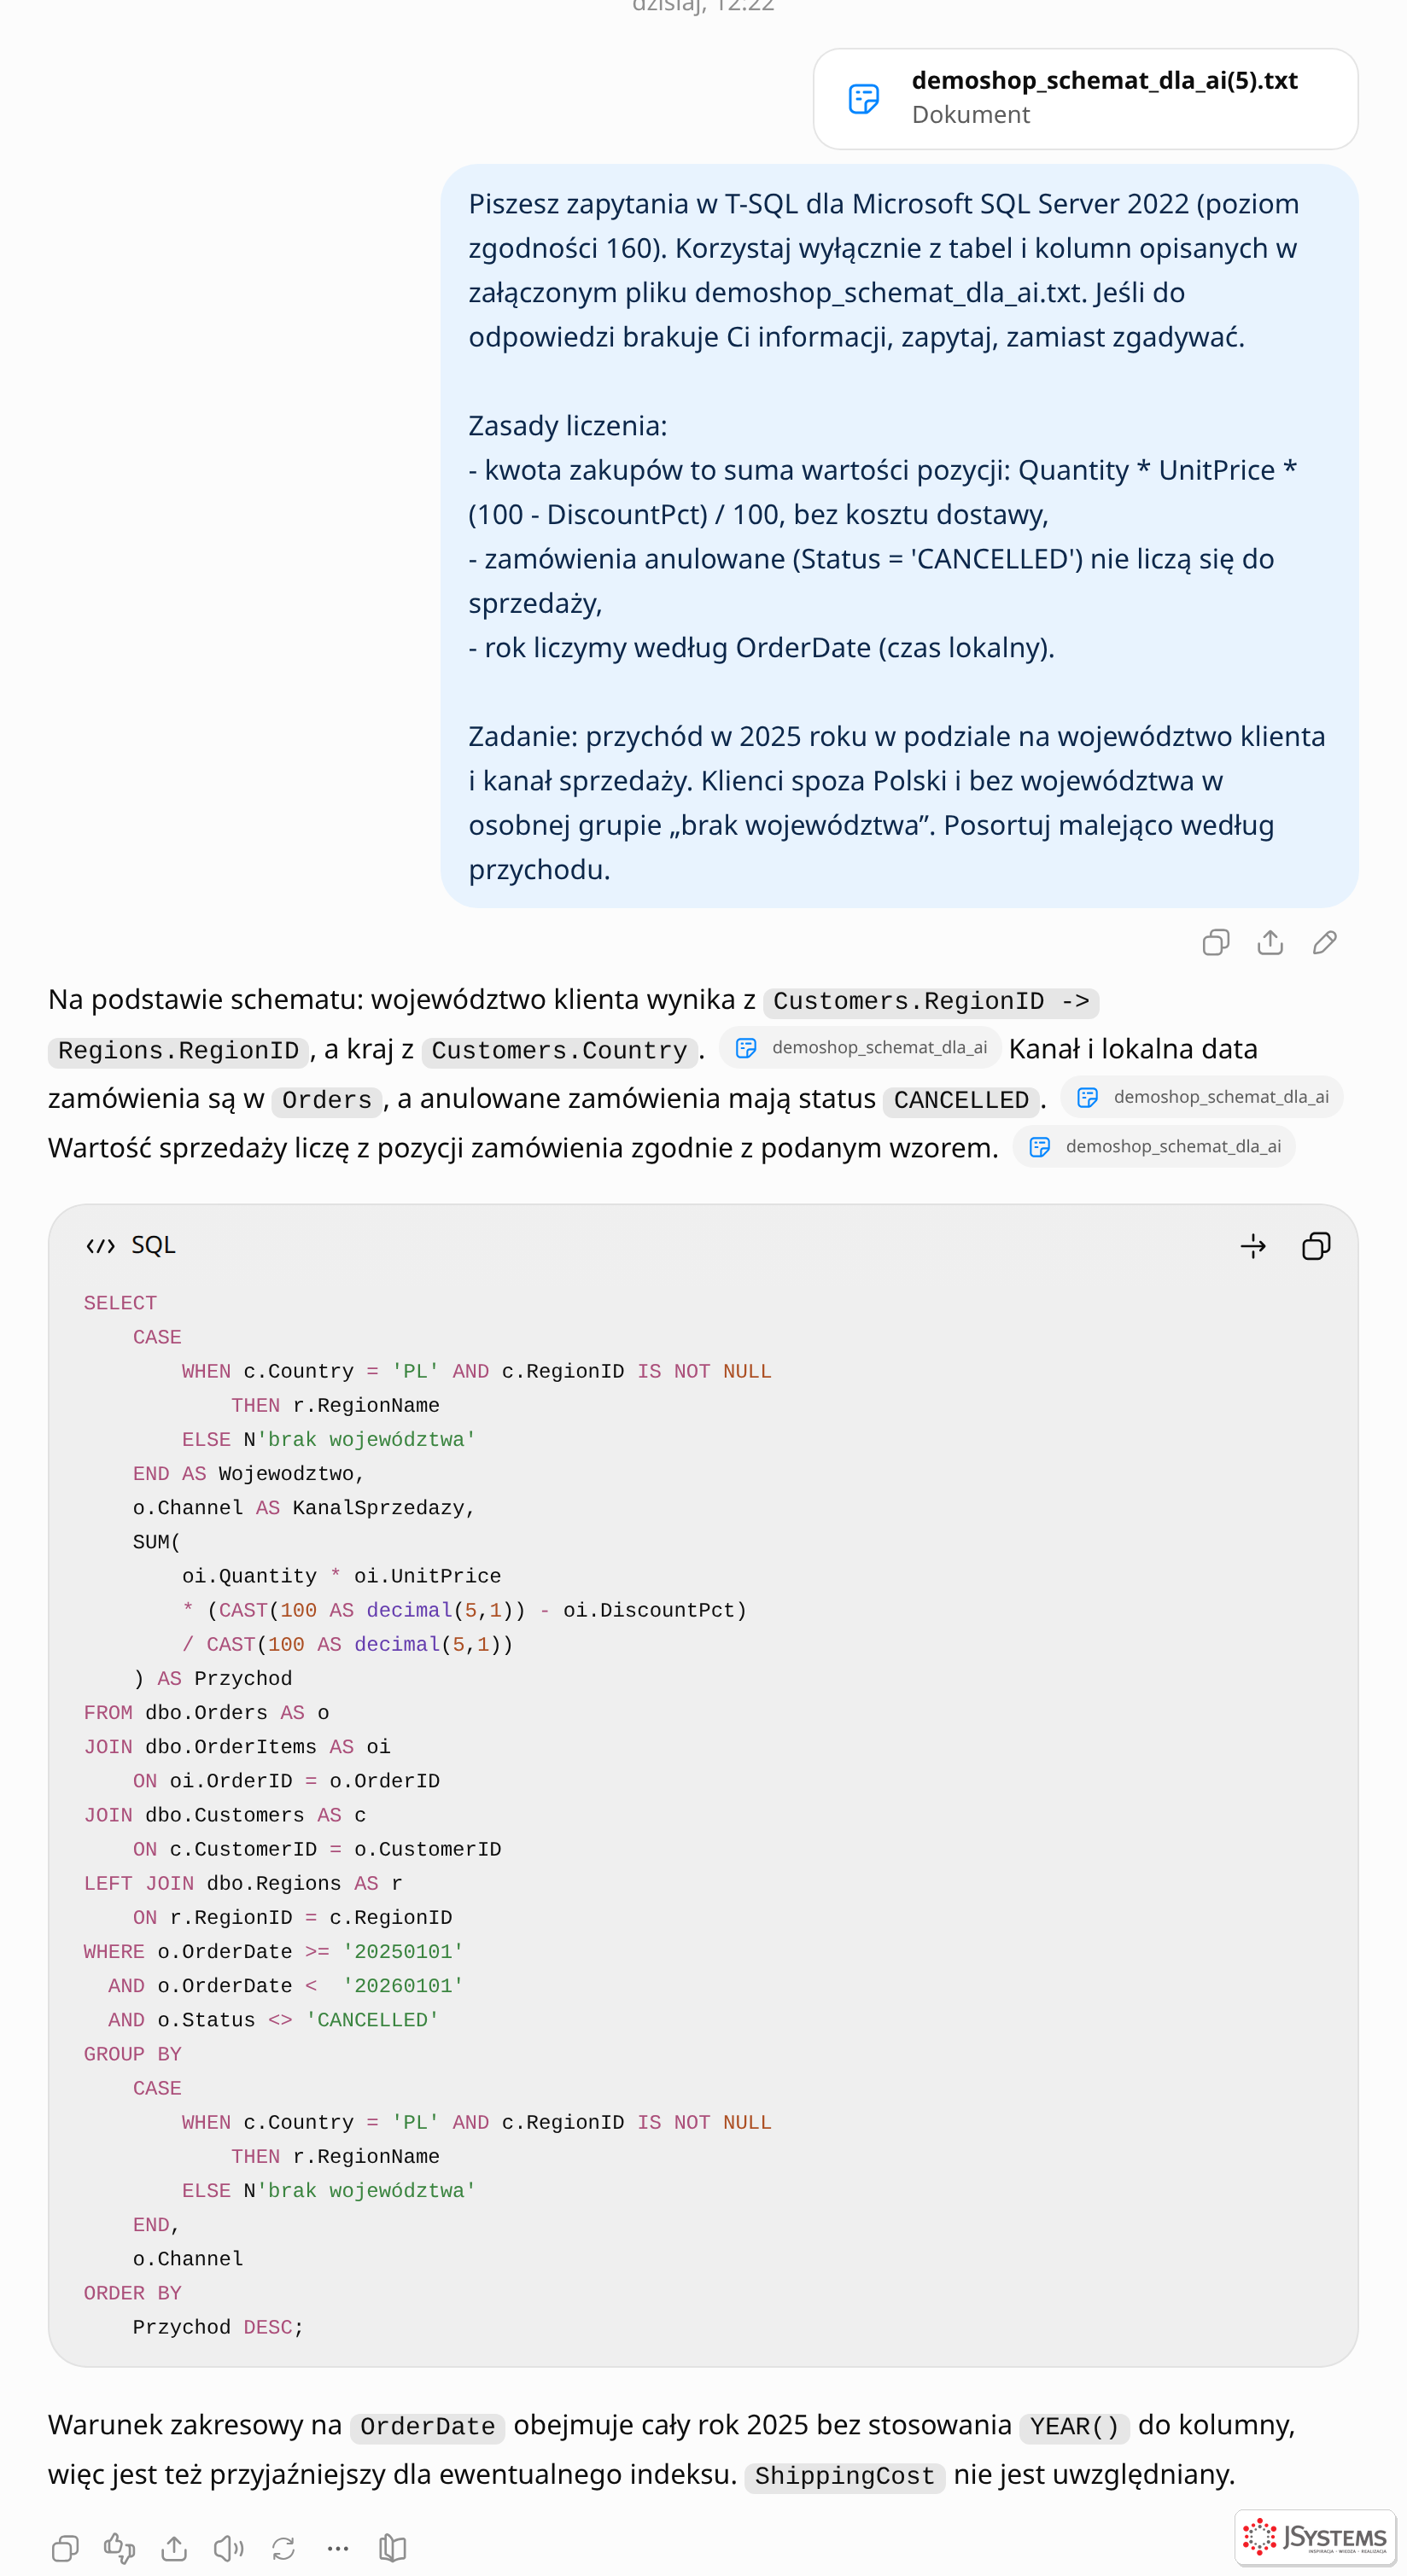Copy the assistant response
This screenshot has height=2576, width=1407.
tap(65, 2548)
